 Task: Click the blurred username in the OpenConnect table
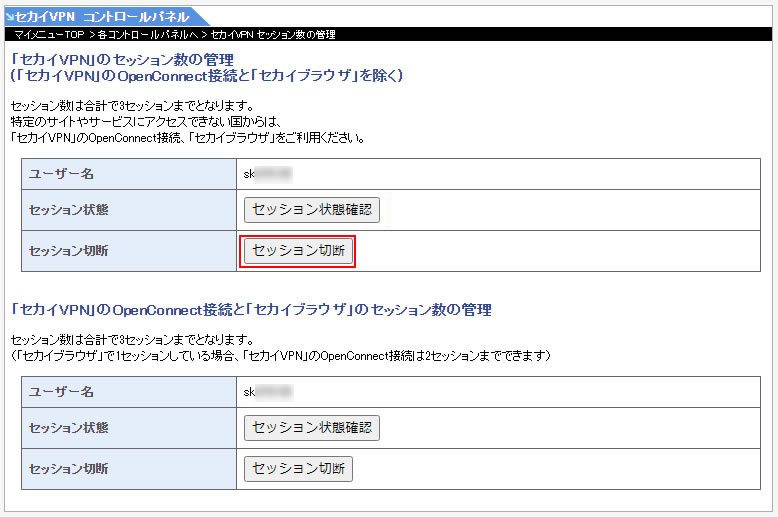pos(267,392)
